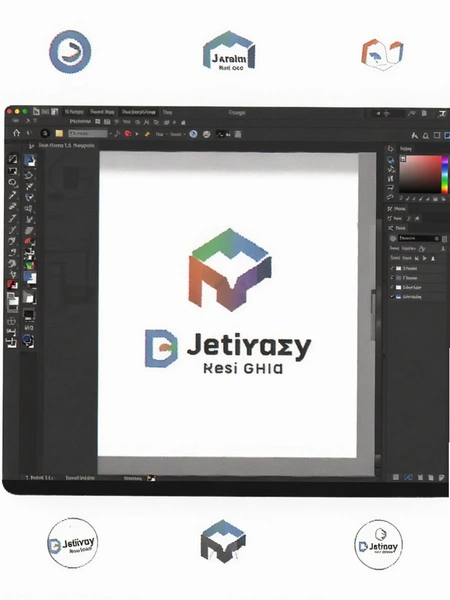The height and width of the screenshot is (600, 450).
Task: Click the play triangle in layers panel
Action: (x=424, y=258)
